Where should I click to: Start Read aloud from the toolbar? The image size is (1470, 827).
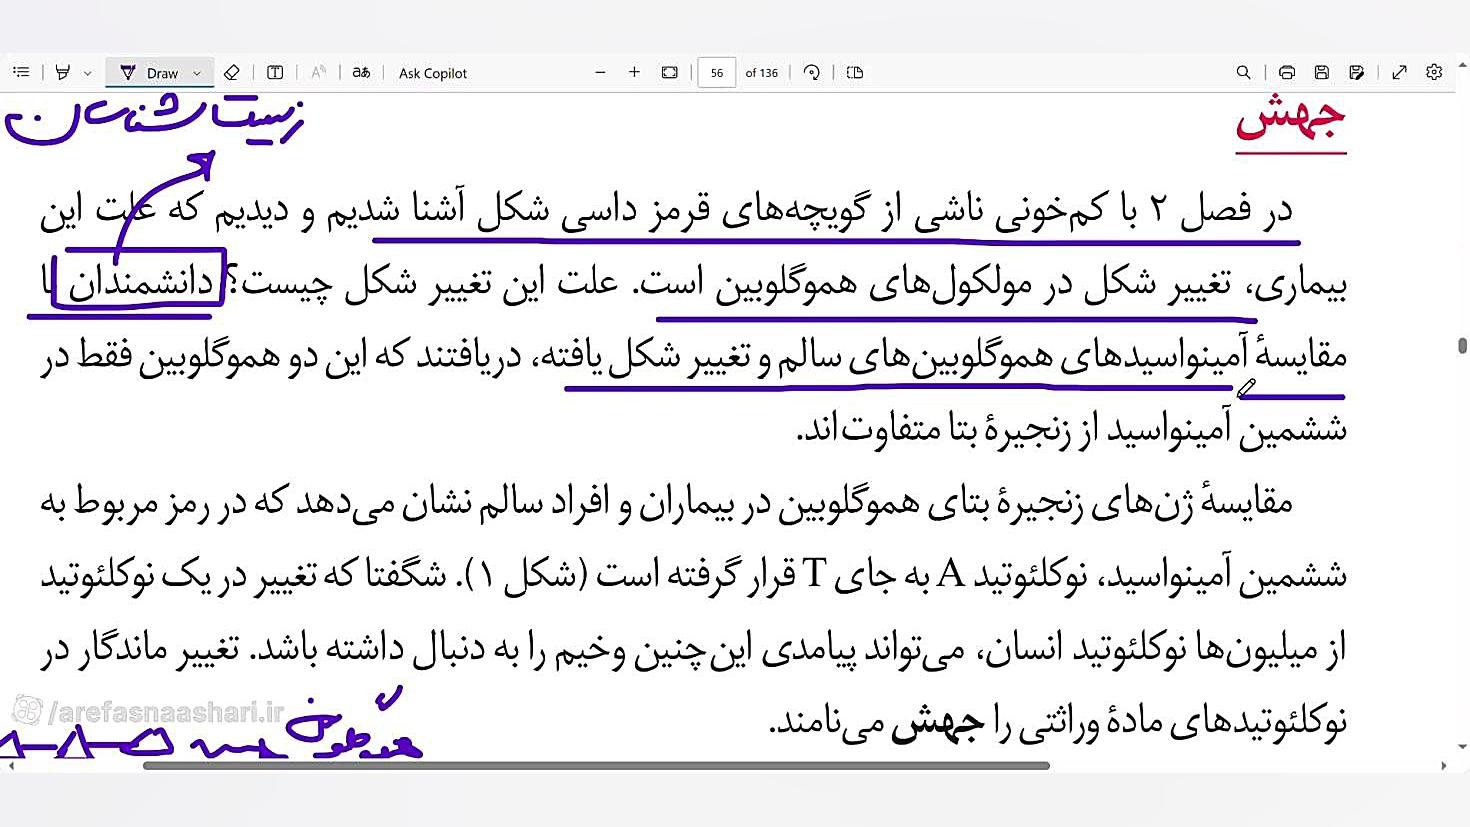pos(318,72)
